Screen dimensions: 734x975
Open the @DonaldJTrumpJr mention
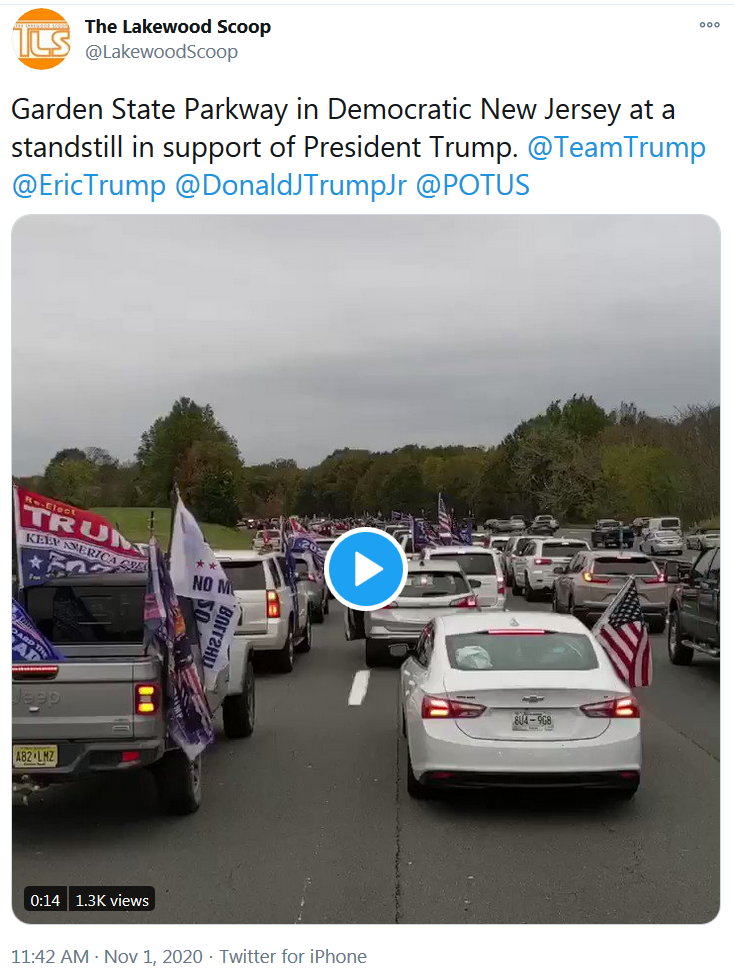coord(290,185)
